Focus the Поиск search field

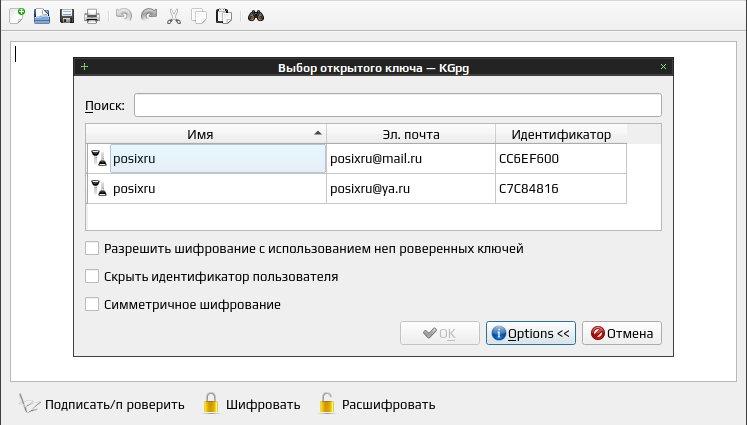click(x=398, y=105)
